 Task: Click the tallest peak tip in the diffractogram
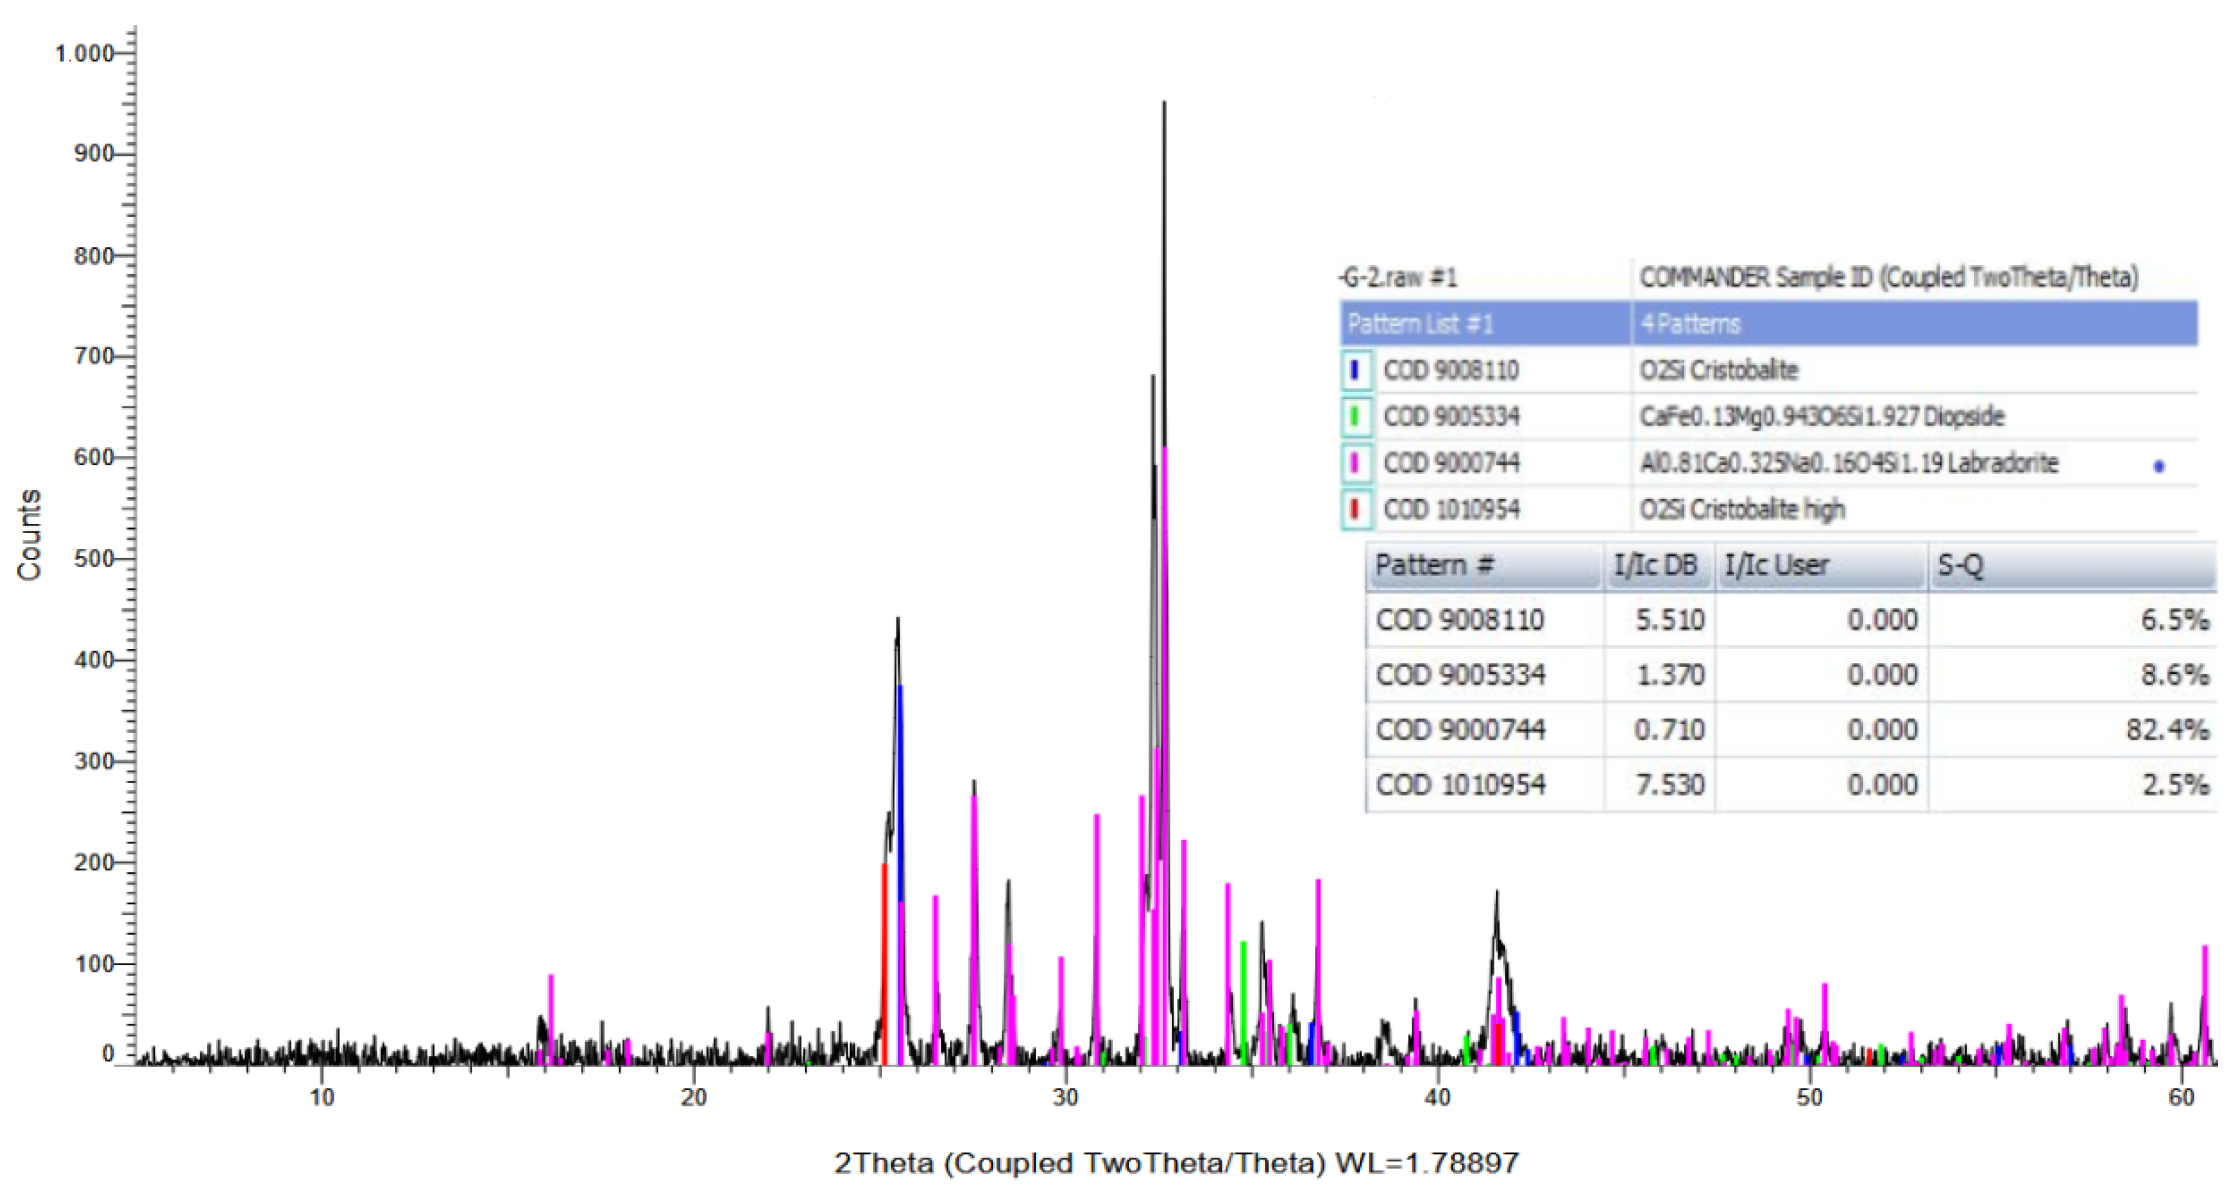coord(1164,103)
